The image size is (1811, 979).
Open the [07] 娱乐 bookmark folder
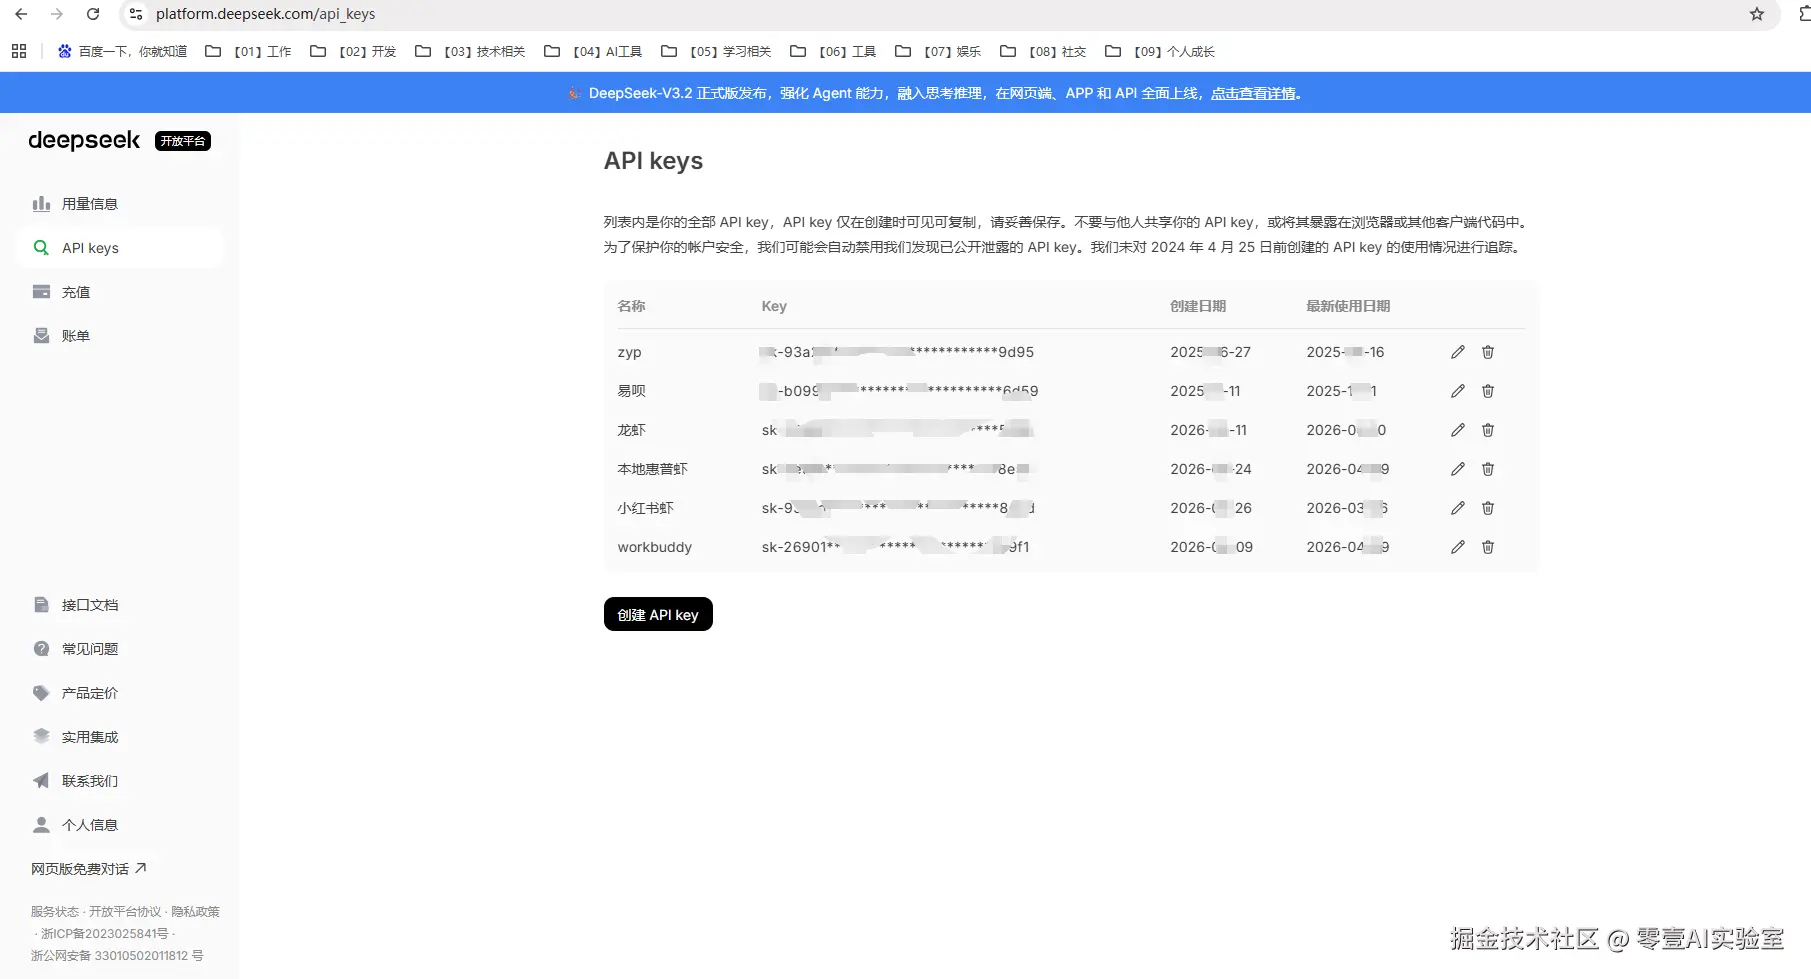point(938,51)
